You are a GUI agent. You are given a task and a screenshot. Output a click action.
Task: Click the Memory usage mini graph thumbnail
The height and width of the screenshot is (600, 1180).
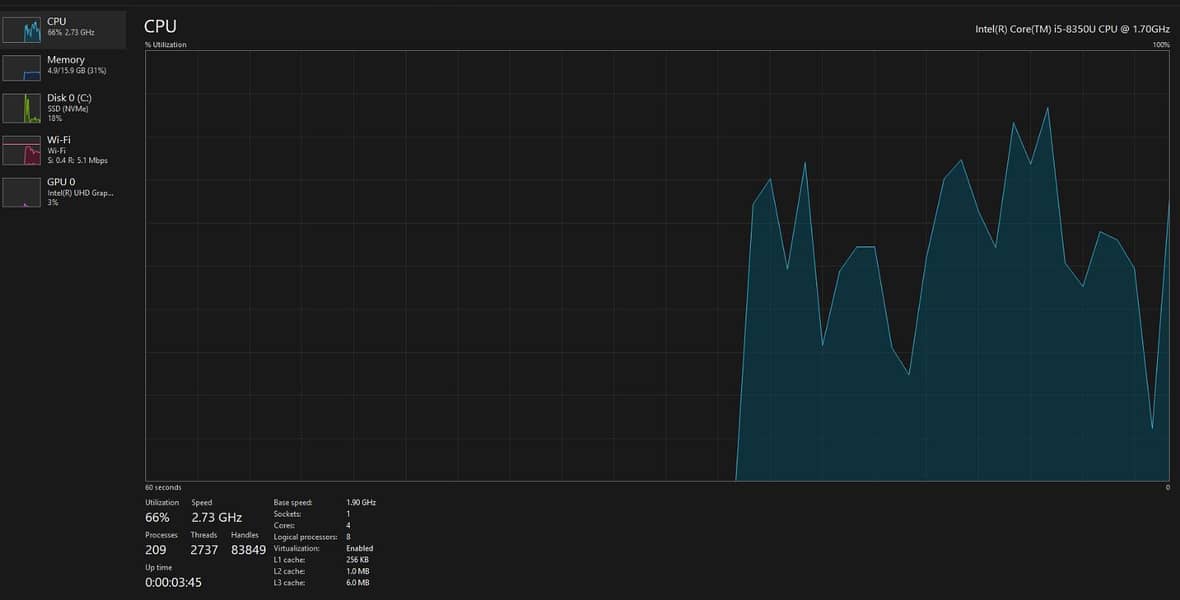pyautogui.click(x=22, y=68)
